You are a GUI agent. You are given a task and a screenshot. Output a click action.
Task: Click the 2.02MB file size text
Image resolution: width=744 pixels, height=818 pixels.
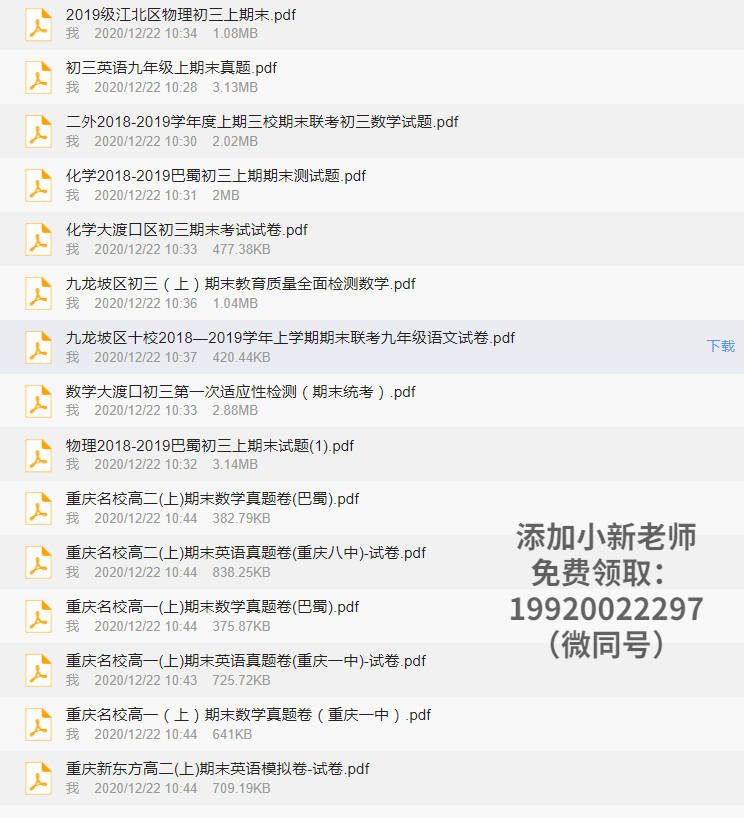point(235,141)
